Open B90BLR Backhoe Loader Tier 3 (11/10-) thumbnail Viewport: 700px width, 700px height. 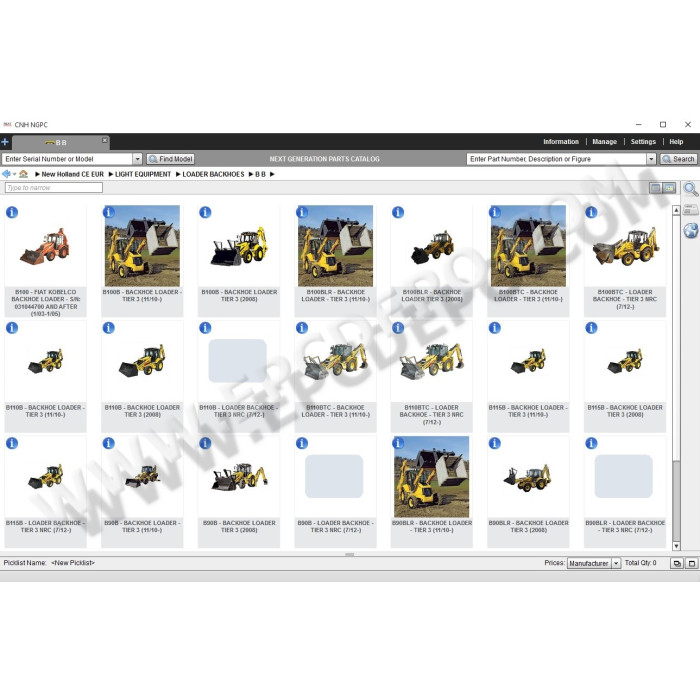pyautogui.click(x=432, y=477)
